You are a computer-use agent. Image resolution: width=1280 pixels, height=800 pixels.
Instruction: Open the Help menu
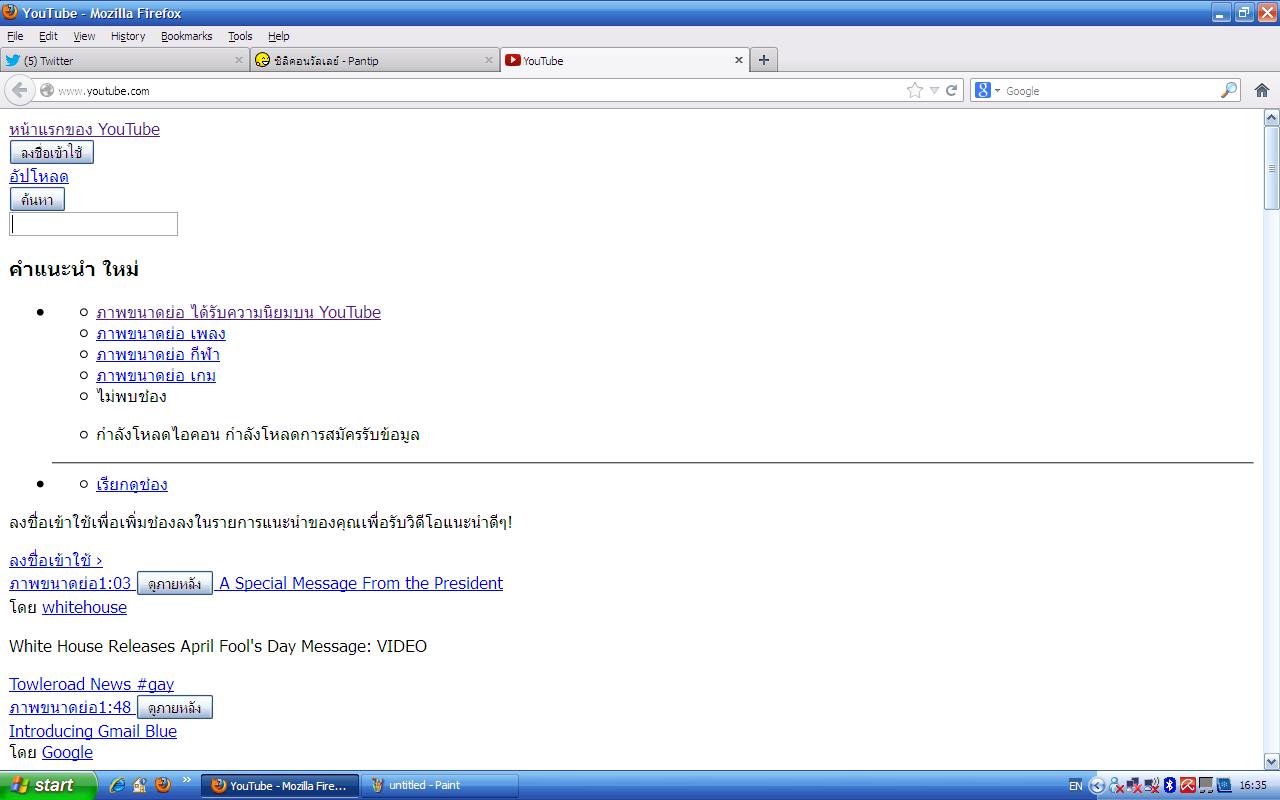279,36
